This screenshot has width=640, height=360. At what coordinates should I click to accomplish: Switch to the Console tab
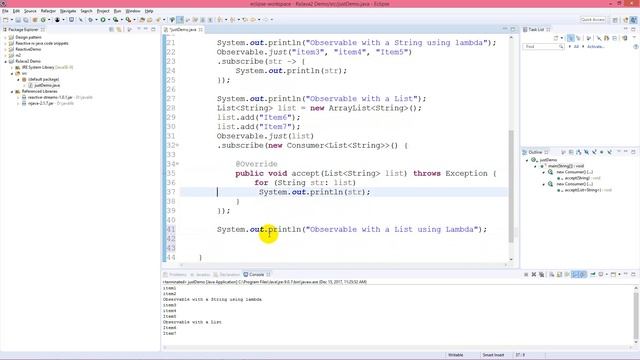coord(256,275)
